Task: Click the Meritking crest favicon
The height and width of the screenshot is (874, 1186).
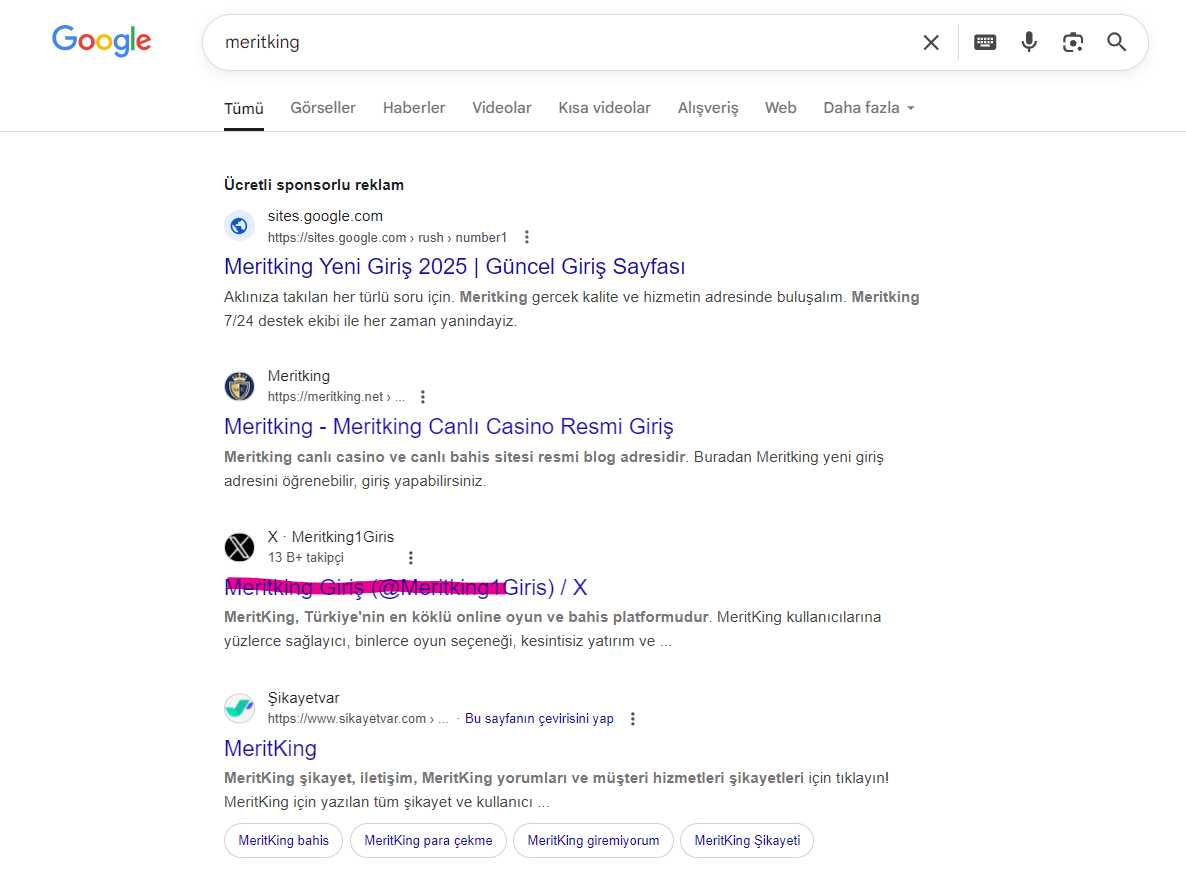Action: point(239,386)
